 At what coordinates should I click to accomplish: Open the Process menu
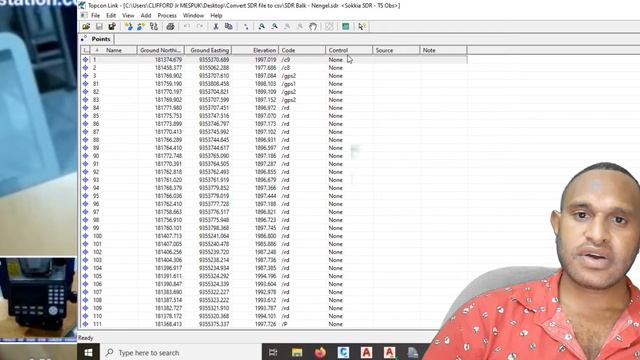(x=167, y=16)
